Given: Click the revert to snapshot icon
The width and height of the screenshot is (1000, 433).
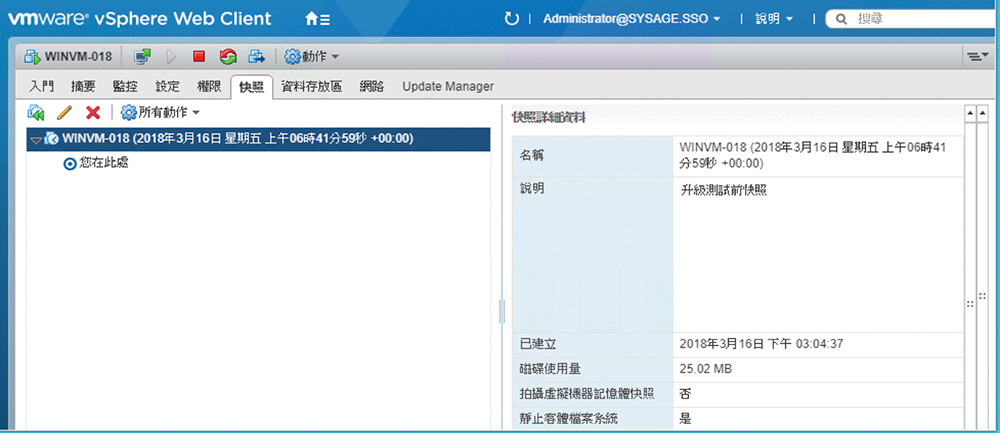Looking at the screenshot, I should 36,113.
